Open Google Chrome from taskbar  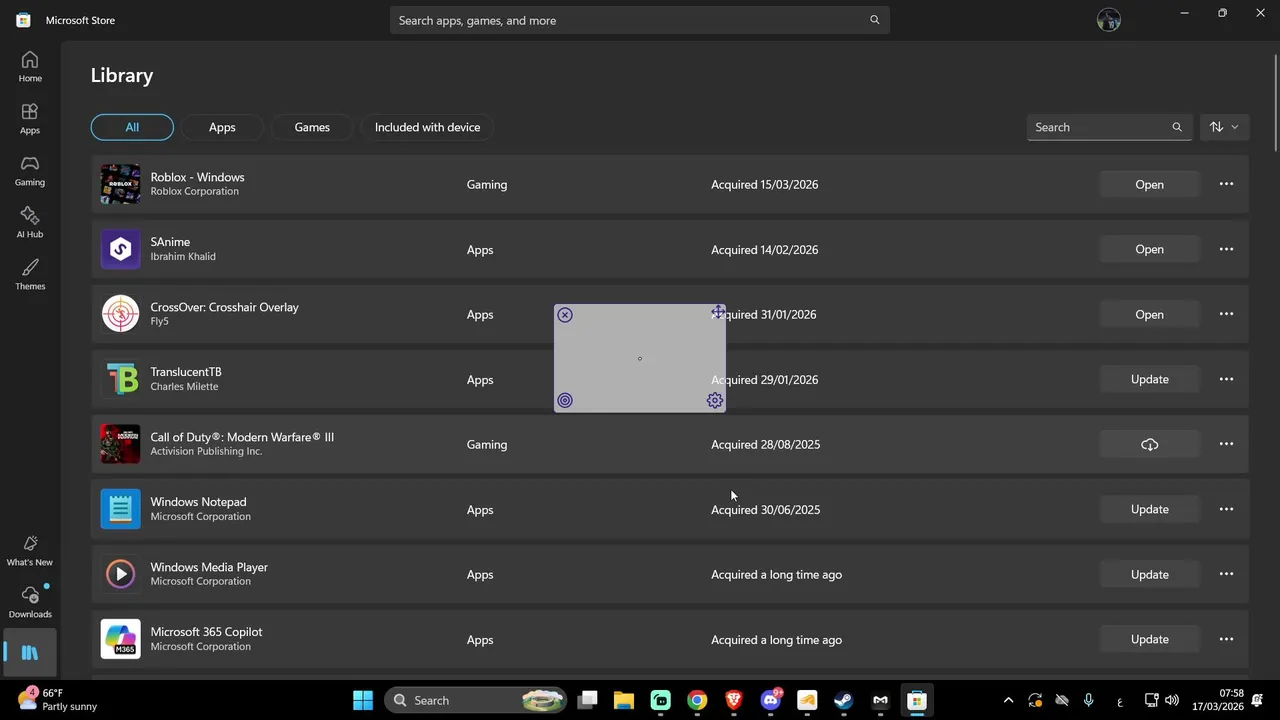click(x=697, y=700)
